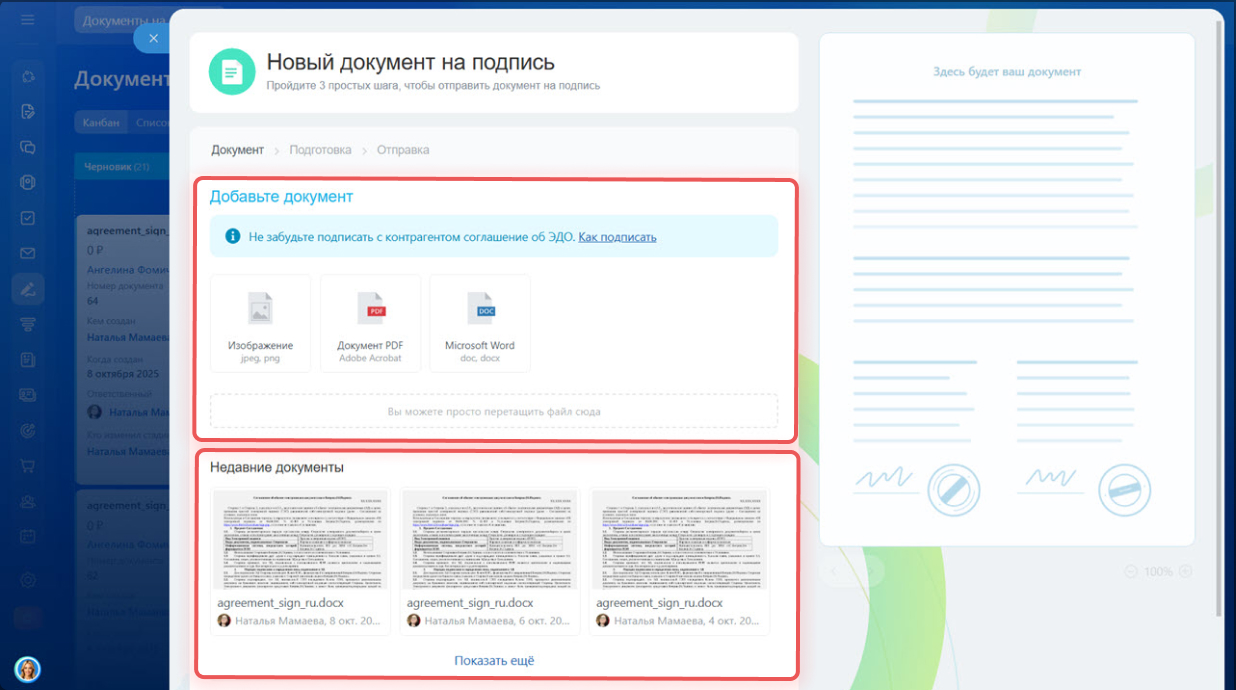Open the shopping cart icon in sidebar
Image resolution: width=1236 pixels, height=690 pixels.
28,466
